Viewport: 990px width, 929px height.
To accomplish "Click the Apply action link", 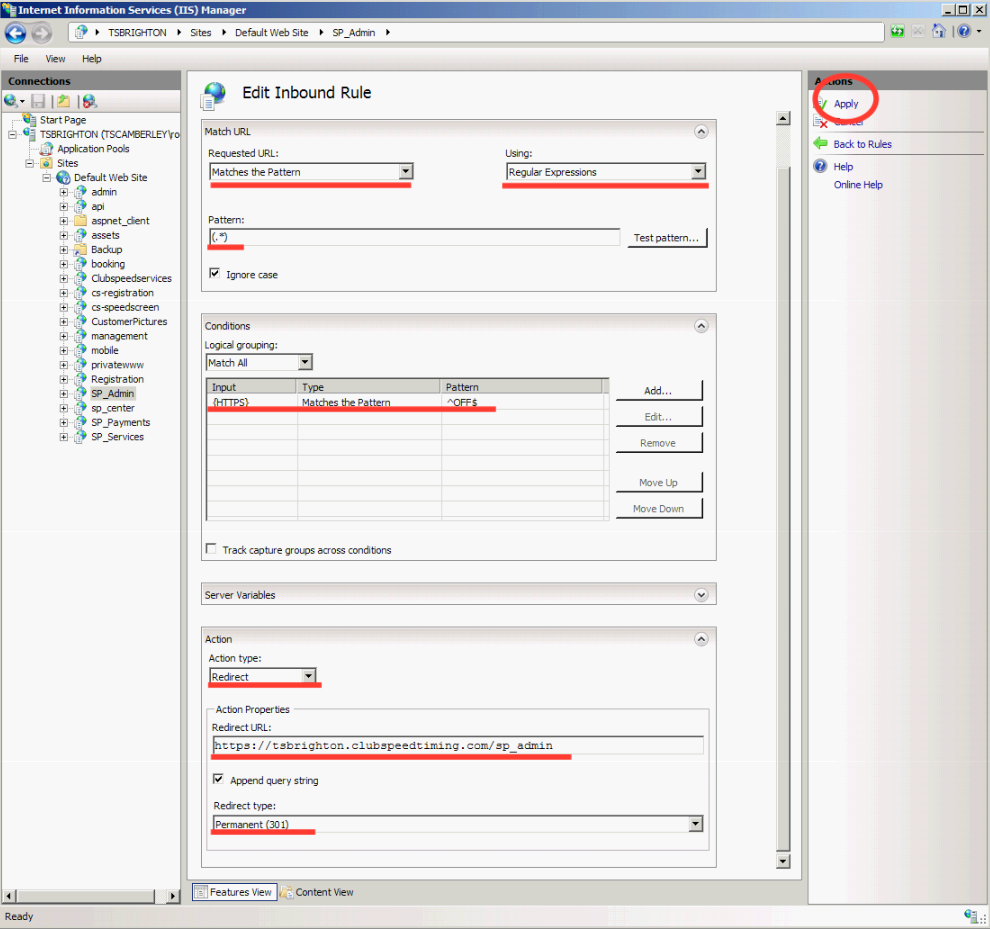I will [845, 104].
